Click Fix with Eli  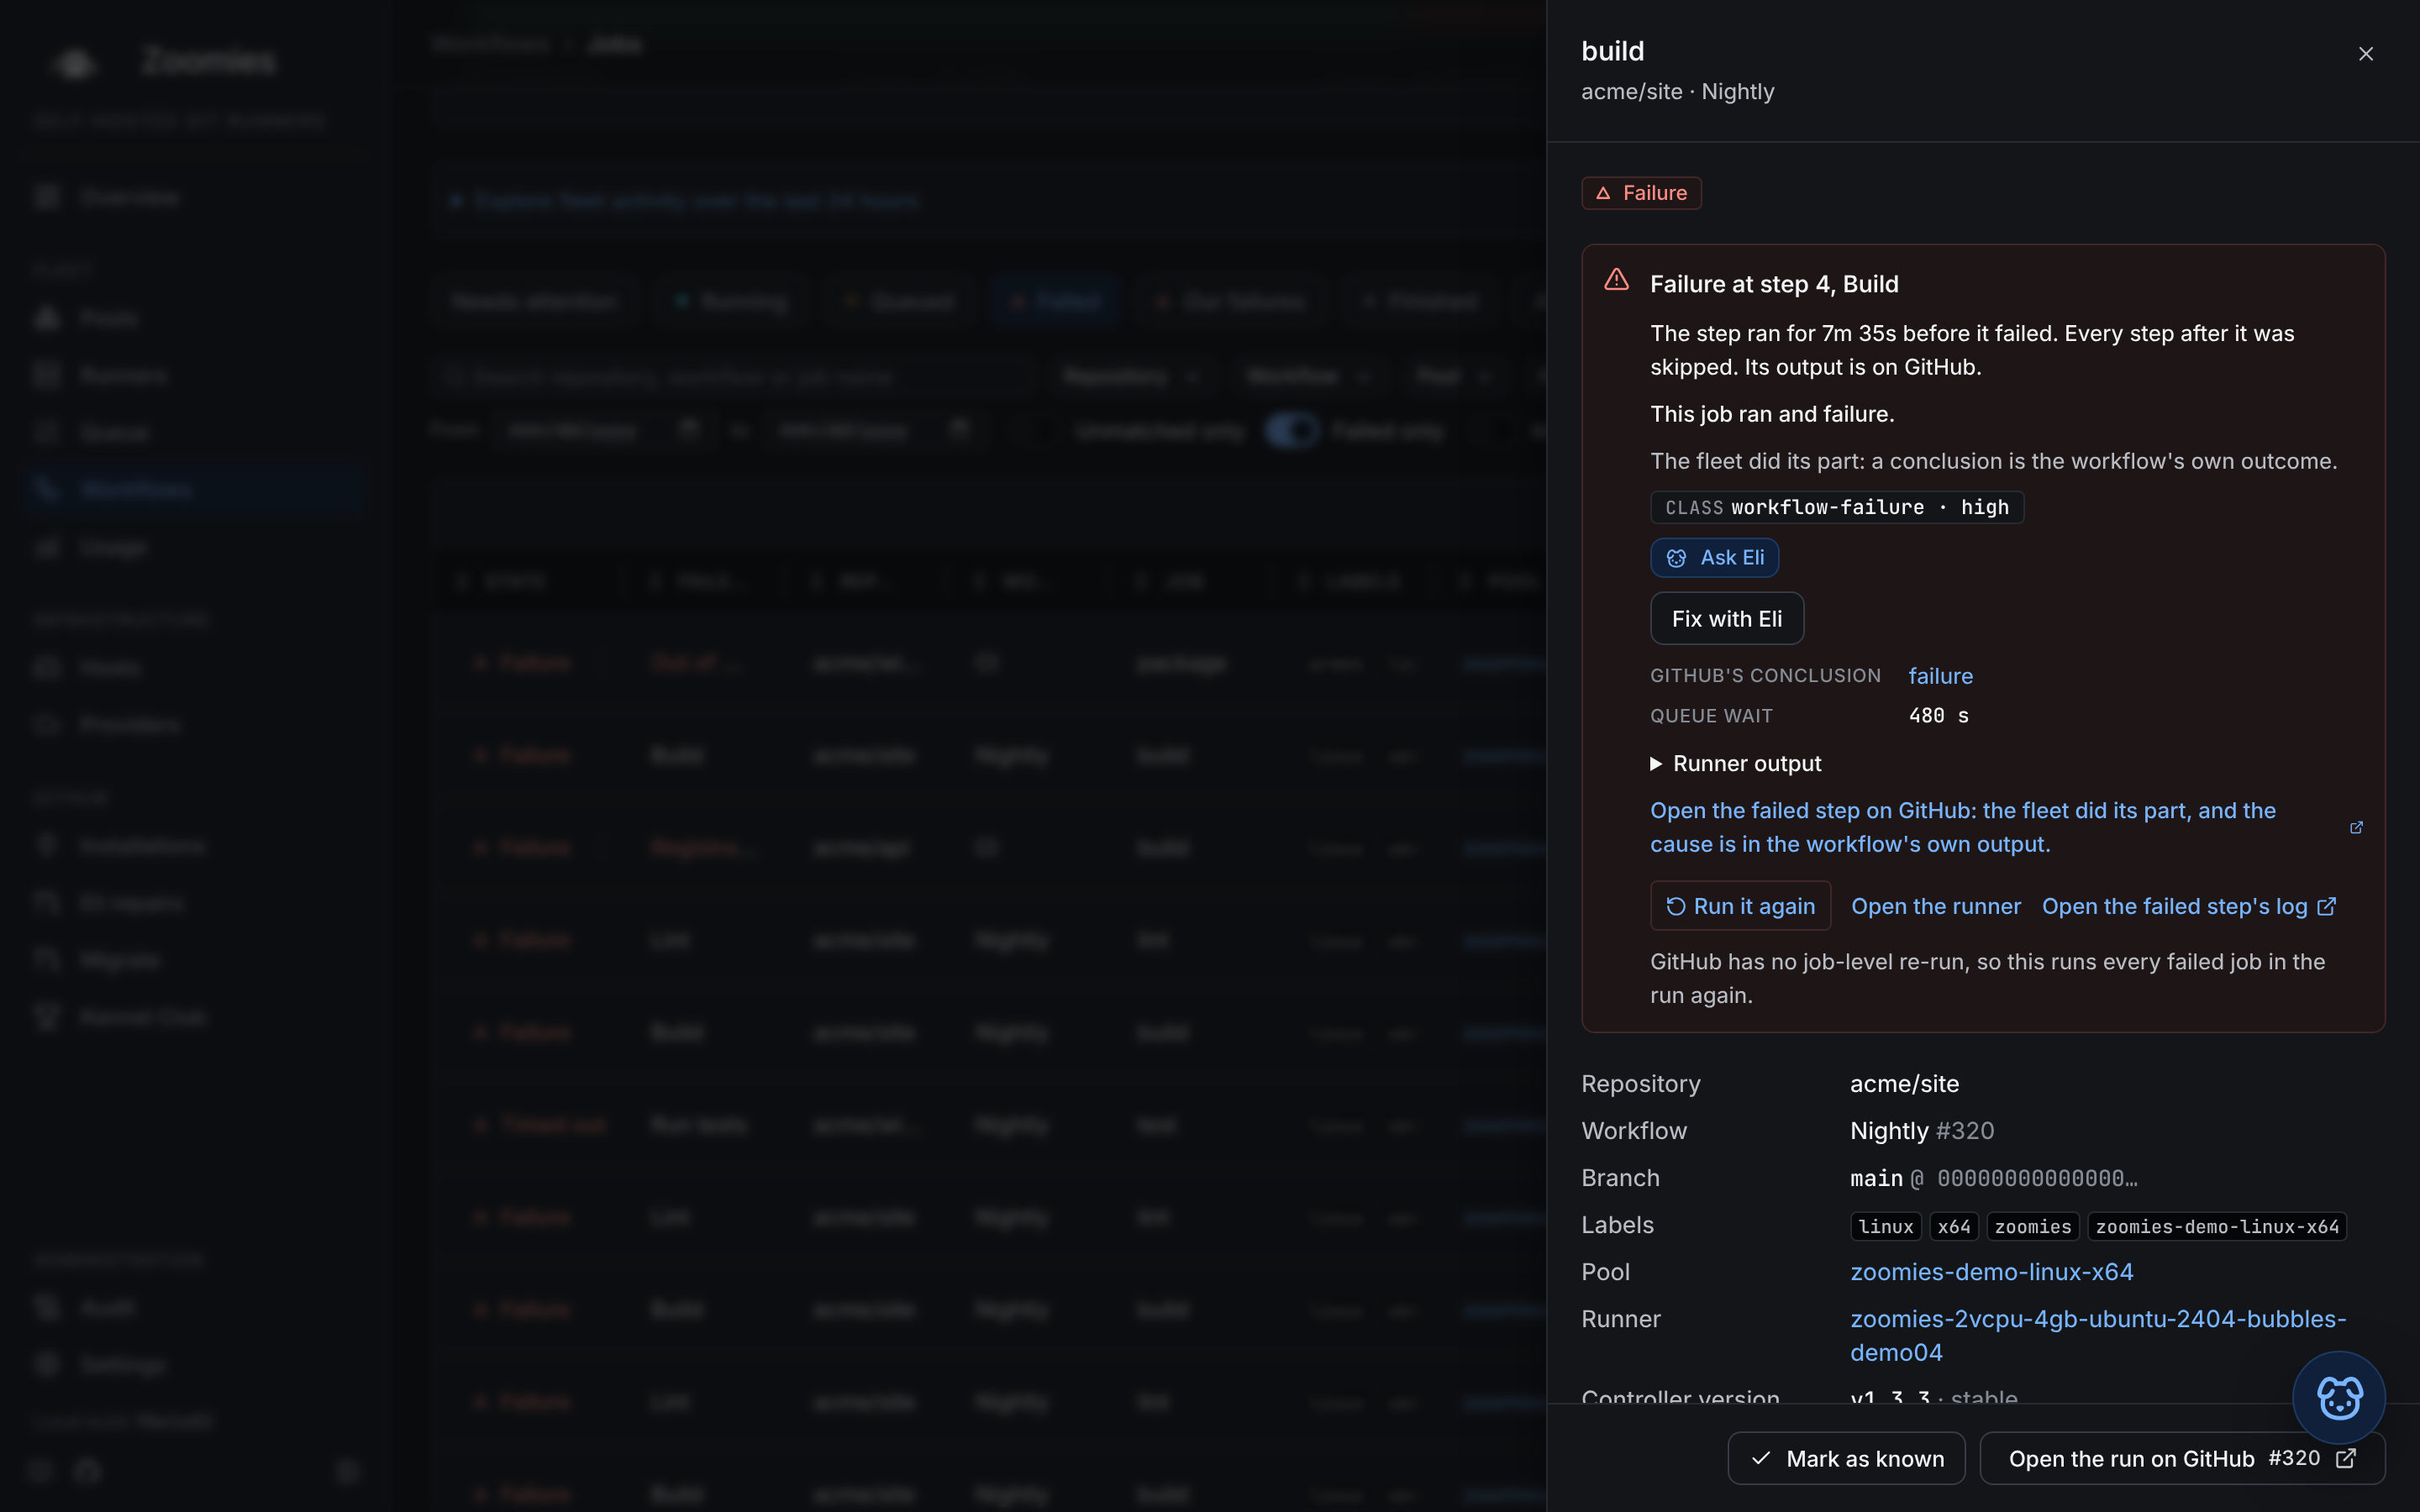point(1727,619)
